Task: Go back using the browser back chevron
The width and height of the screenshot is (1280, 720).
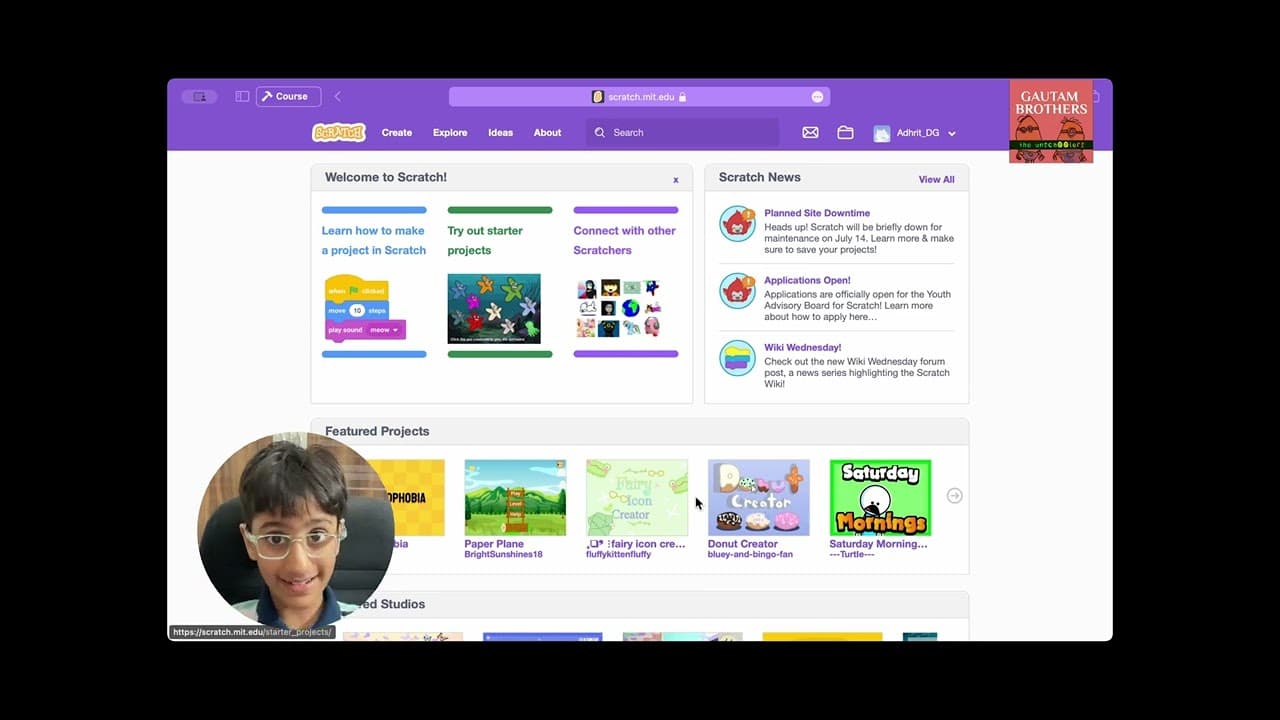Action: [x=338, y=97]
